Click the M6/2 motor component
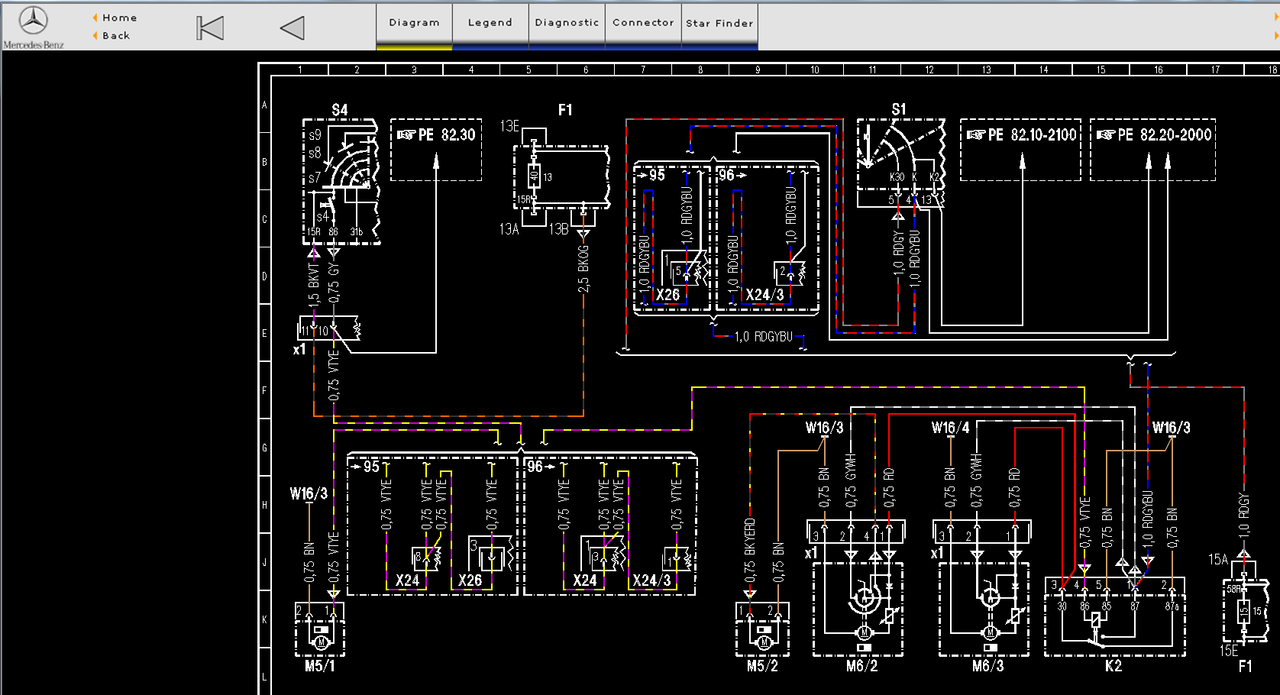1280x695 pixels. 858,607
